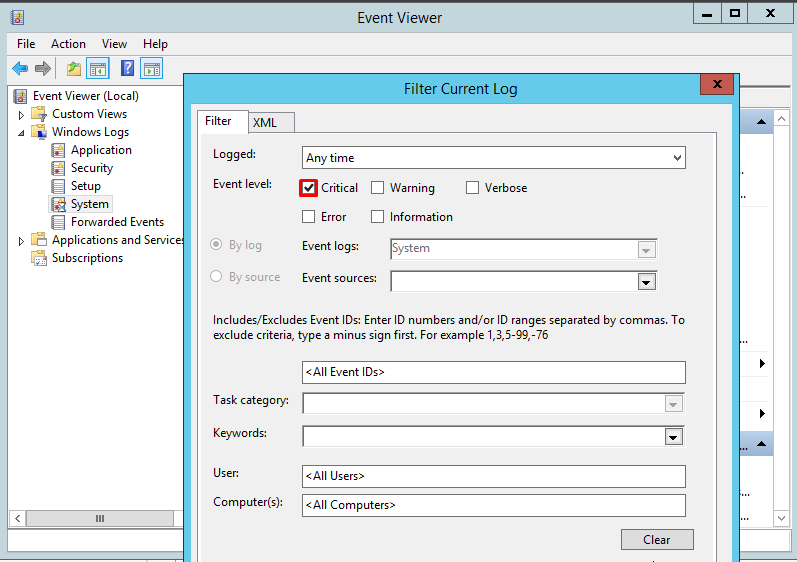The width and height of the screenshot is (797, 562).
Task: Open the Keywords dropdown arrow
Action: click(x=673, y=436)
